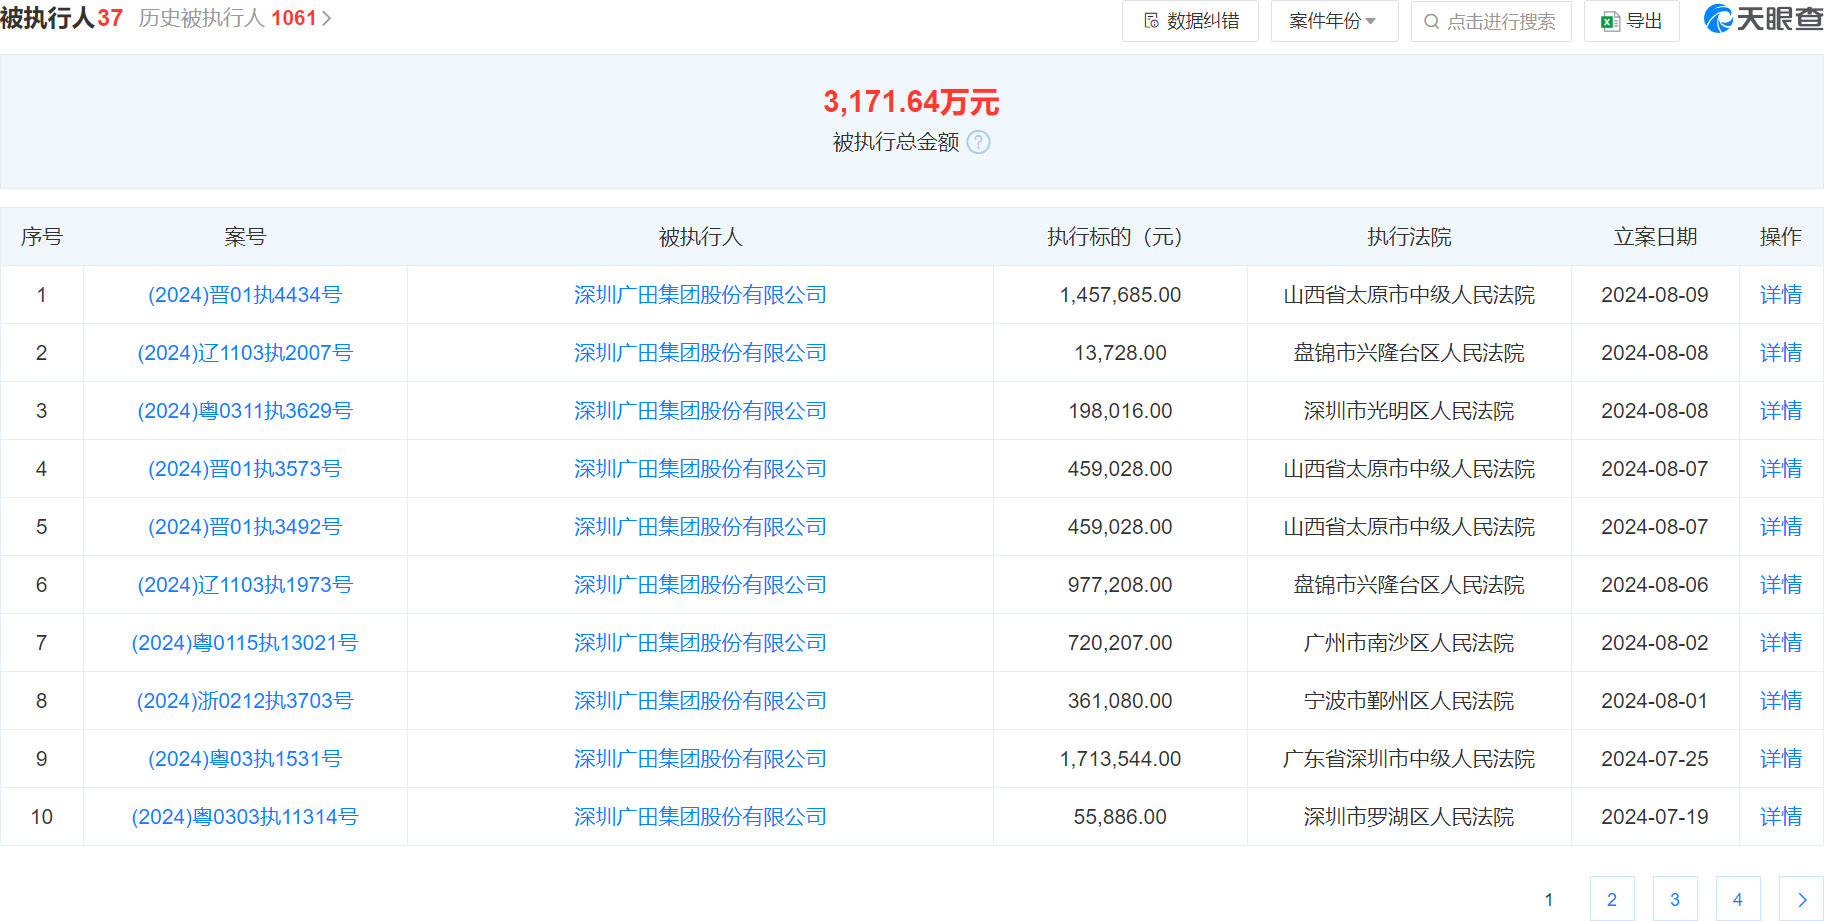Image resolution: width=1824 pixels, height=921 pixels.
Task: Click the 点击进行搜索 search field
Action: pyautogui.click(x=1491, y=21)
